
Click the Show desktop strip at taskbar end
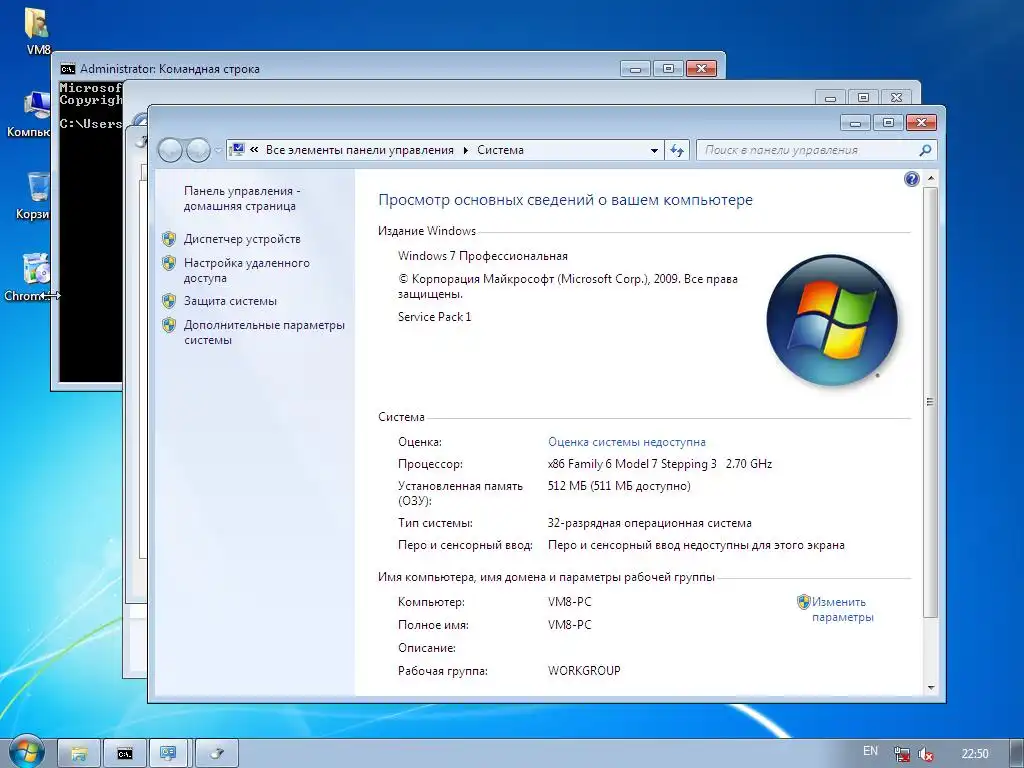[x=1018, y=754]
